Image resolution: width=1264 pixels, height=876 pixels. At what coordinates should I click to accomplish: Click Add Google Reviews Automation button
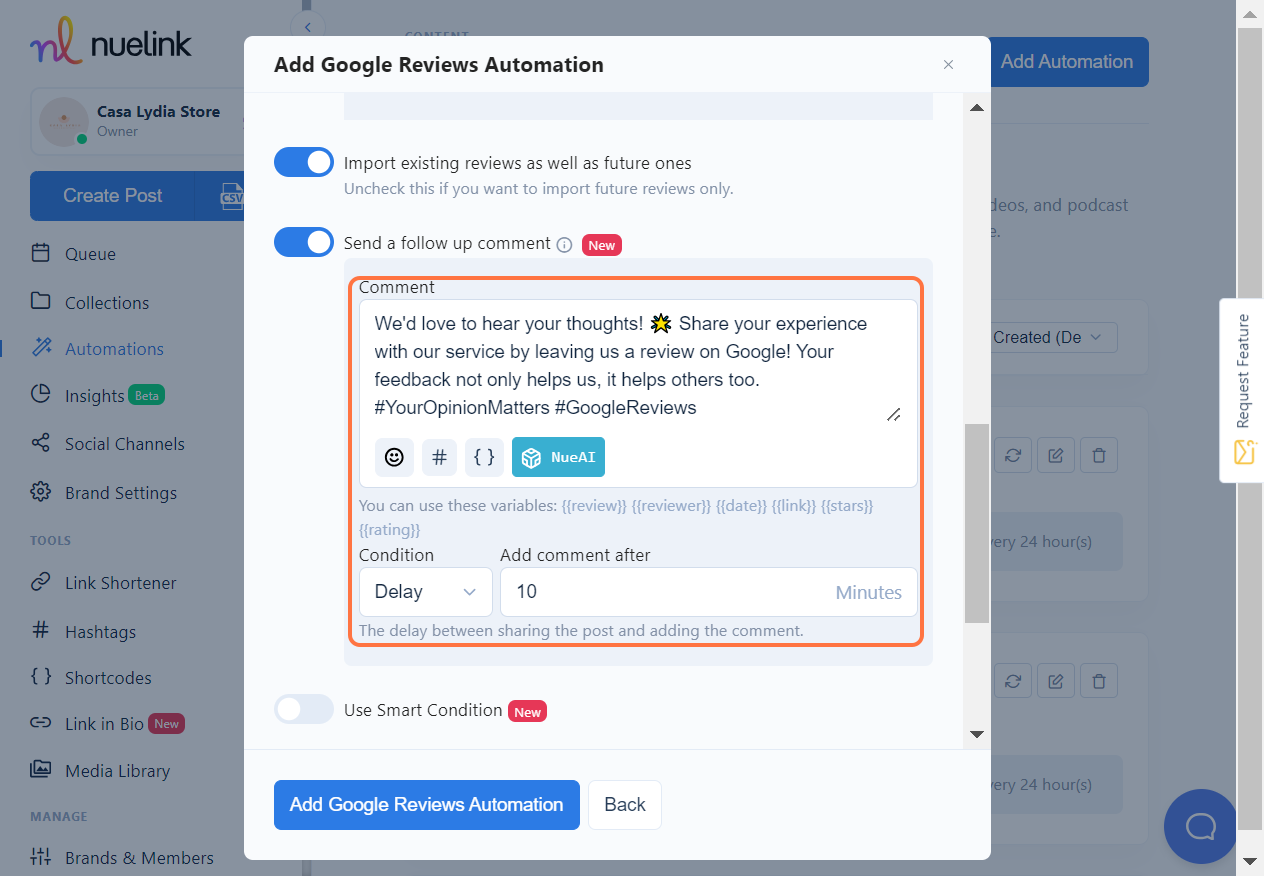point(427,805)
